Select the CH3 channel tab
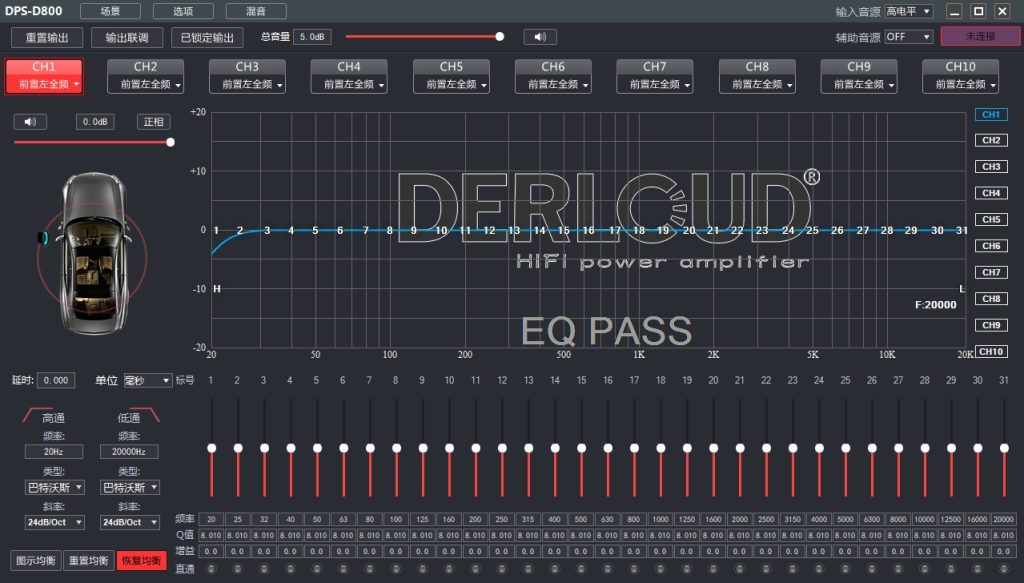The height and width of the screenshot is (583, 1024). click(247, 67)
